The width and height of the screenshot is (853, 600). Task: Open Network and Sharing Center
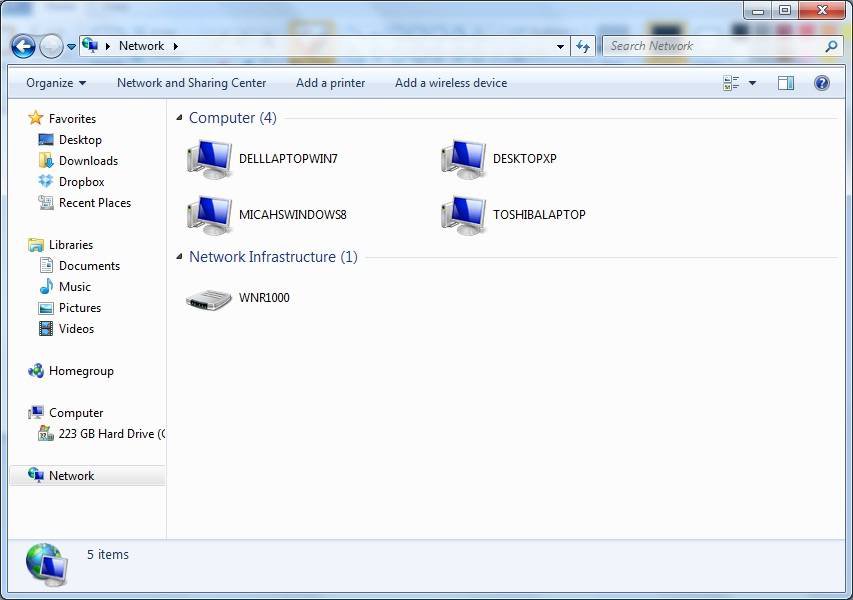coord(191,83)
